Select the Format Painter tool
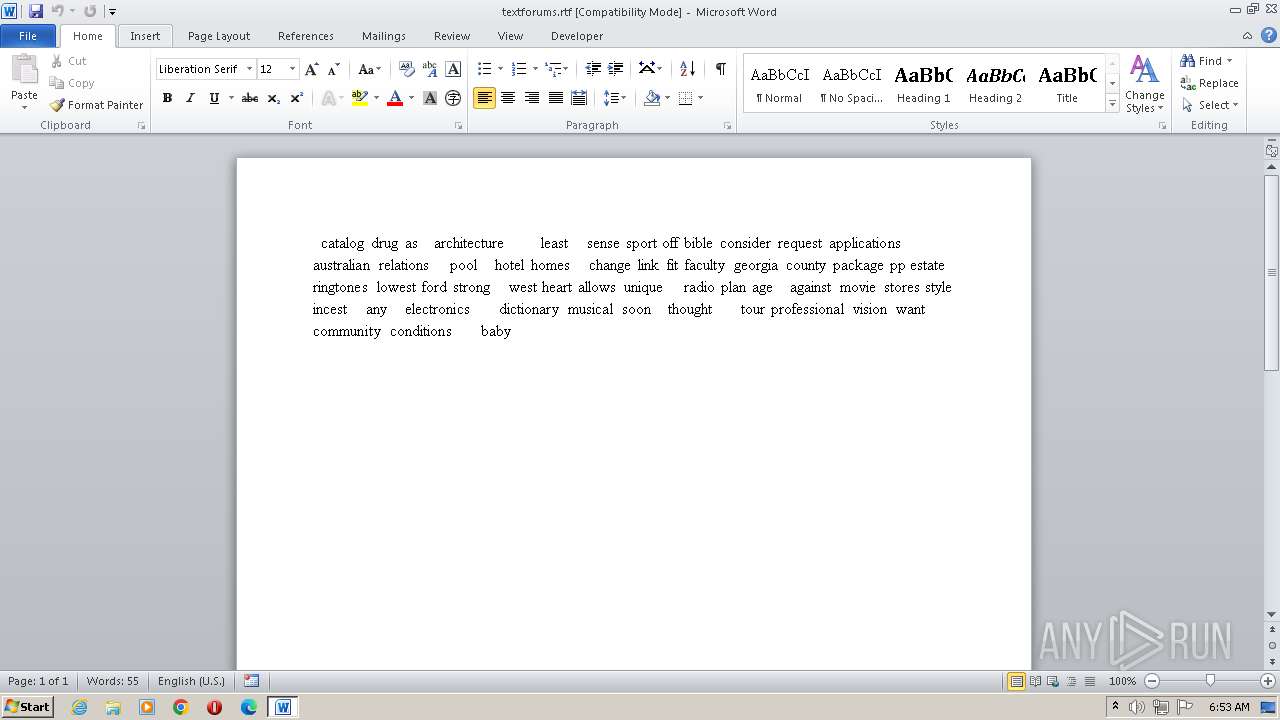The height and width of the screenshot is (720, 1280). tap(96, 105)
